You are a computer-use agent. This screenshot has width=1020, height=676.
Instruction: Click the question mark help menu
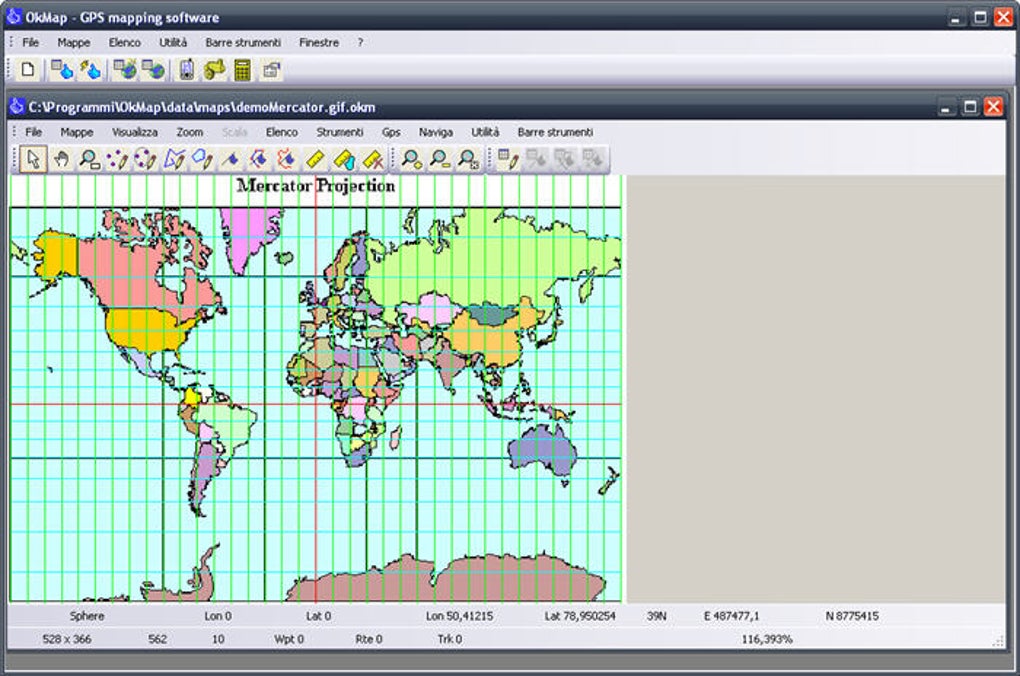360,43
